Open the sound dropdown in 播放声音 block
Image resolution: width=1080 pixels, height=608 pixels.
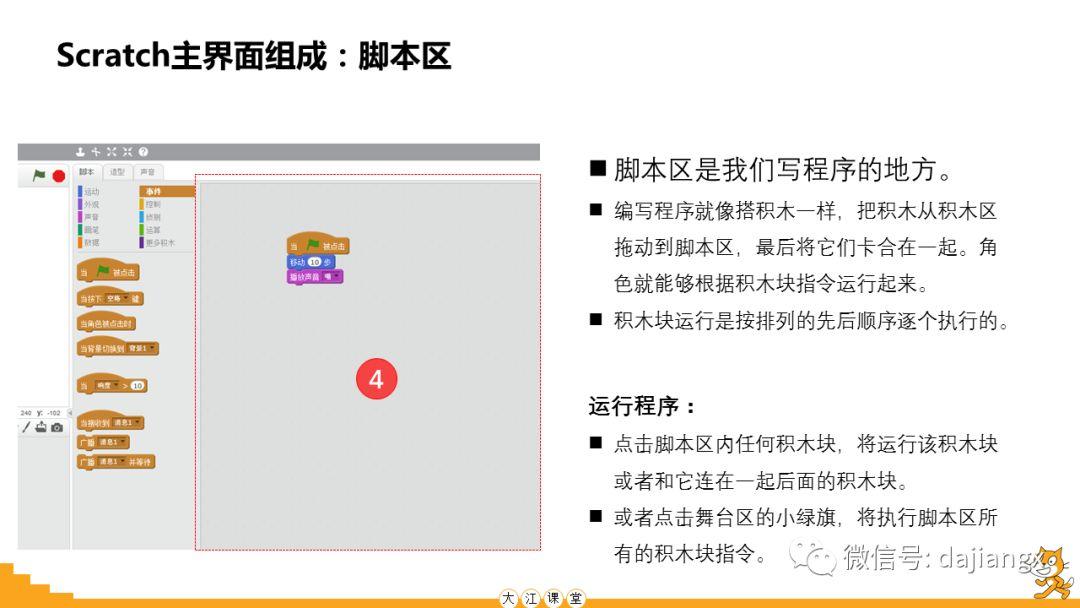[331, 277]
